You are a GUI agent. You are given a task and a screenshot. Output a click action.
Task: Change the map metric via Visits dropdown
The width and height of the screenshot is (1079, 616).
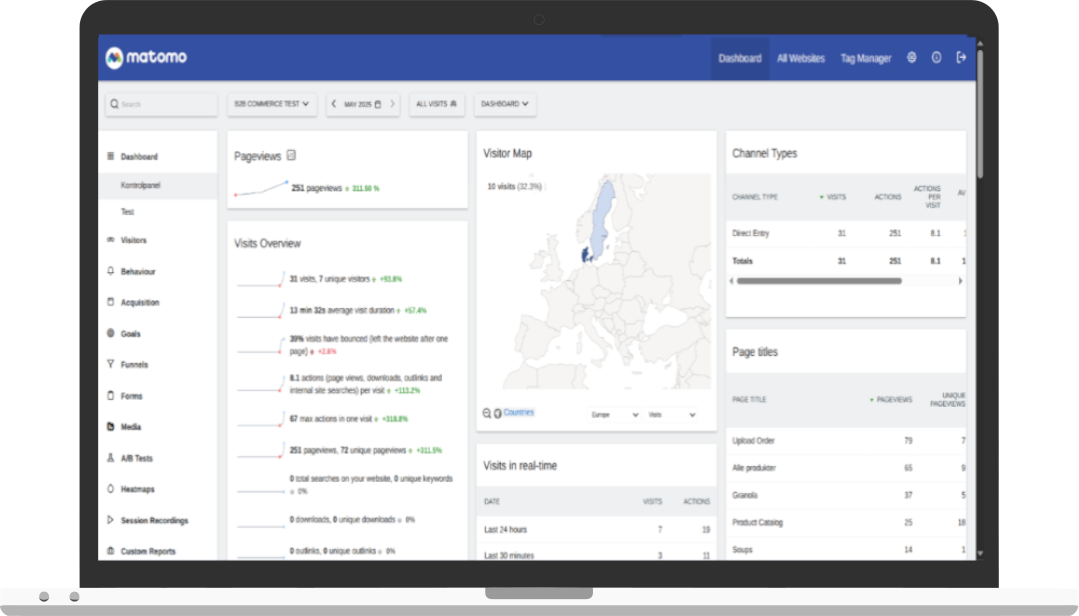point(668,413)
